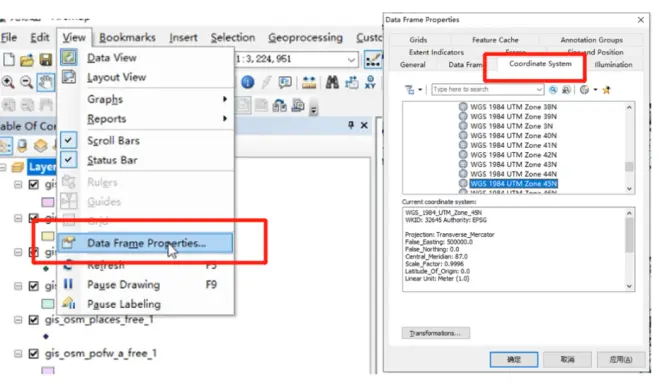The height and width of the screenshot is (388, 660).
Task: Switch to the Grids tab
Action: tap(418, 40)
